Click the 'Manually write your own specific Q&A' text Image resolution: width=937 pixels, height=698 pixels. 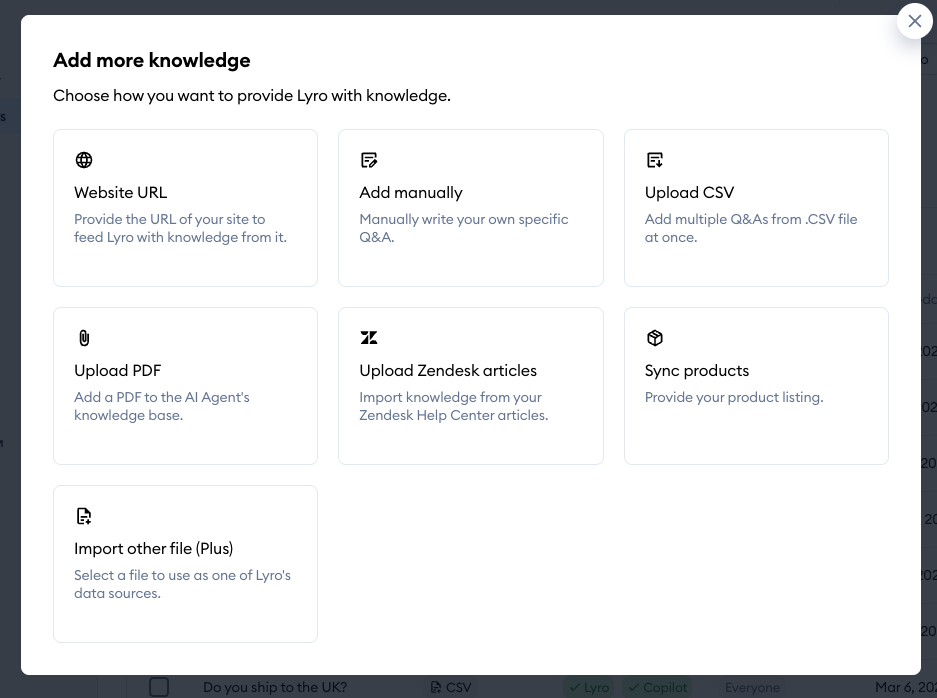coord(463,228)
